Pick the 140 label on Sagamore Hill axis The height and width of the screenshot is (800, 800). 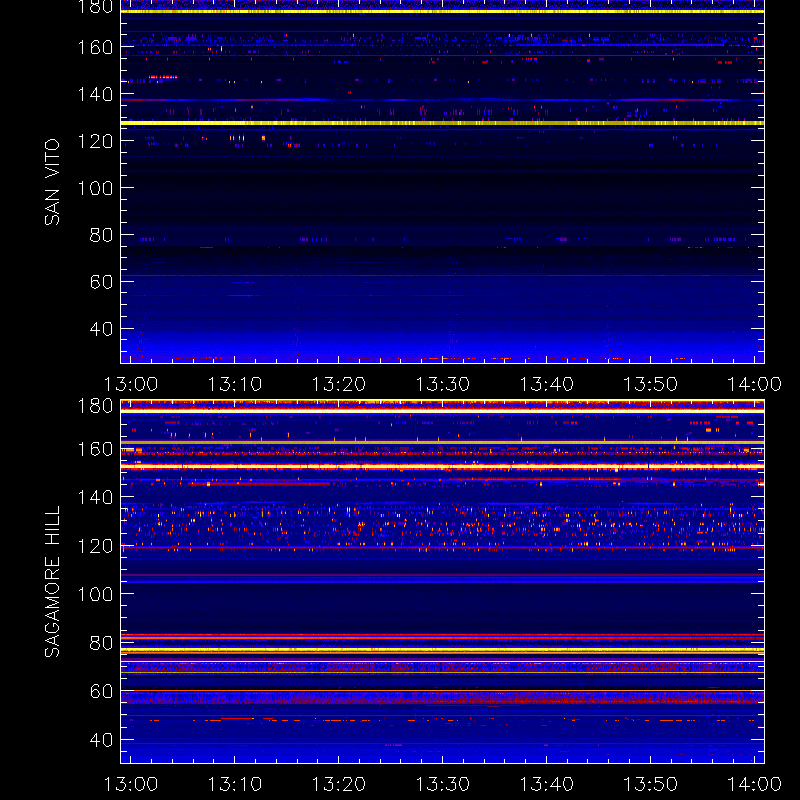(x=95, y=497)
